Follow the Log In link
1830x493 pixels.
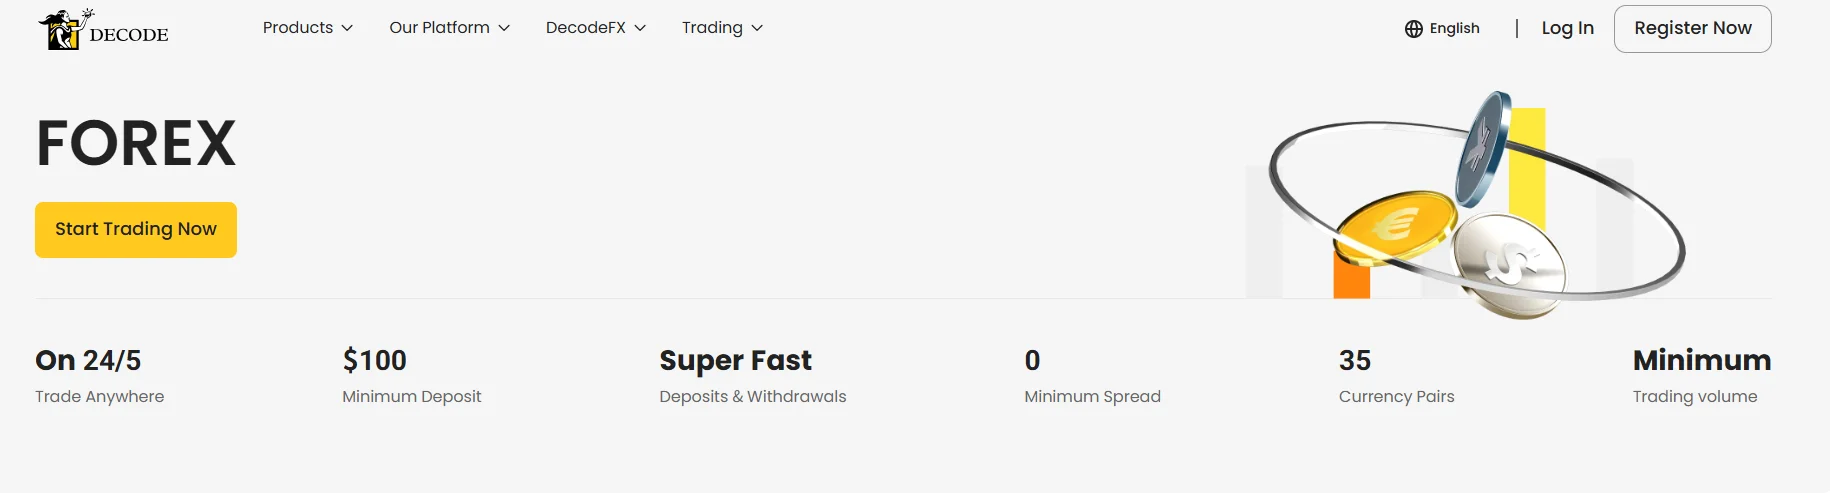[x=1567, y=28]
